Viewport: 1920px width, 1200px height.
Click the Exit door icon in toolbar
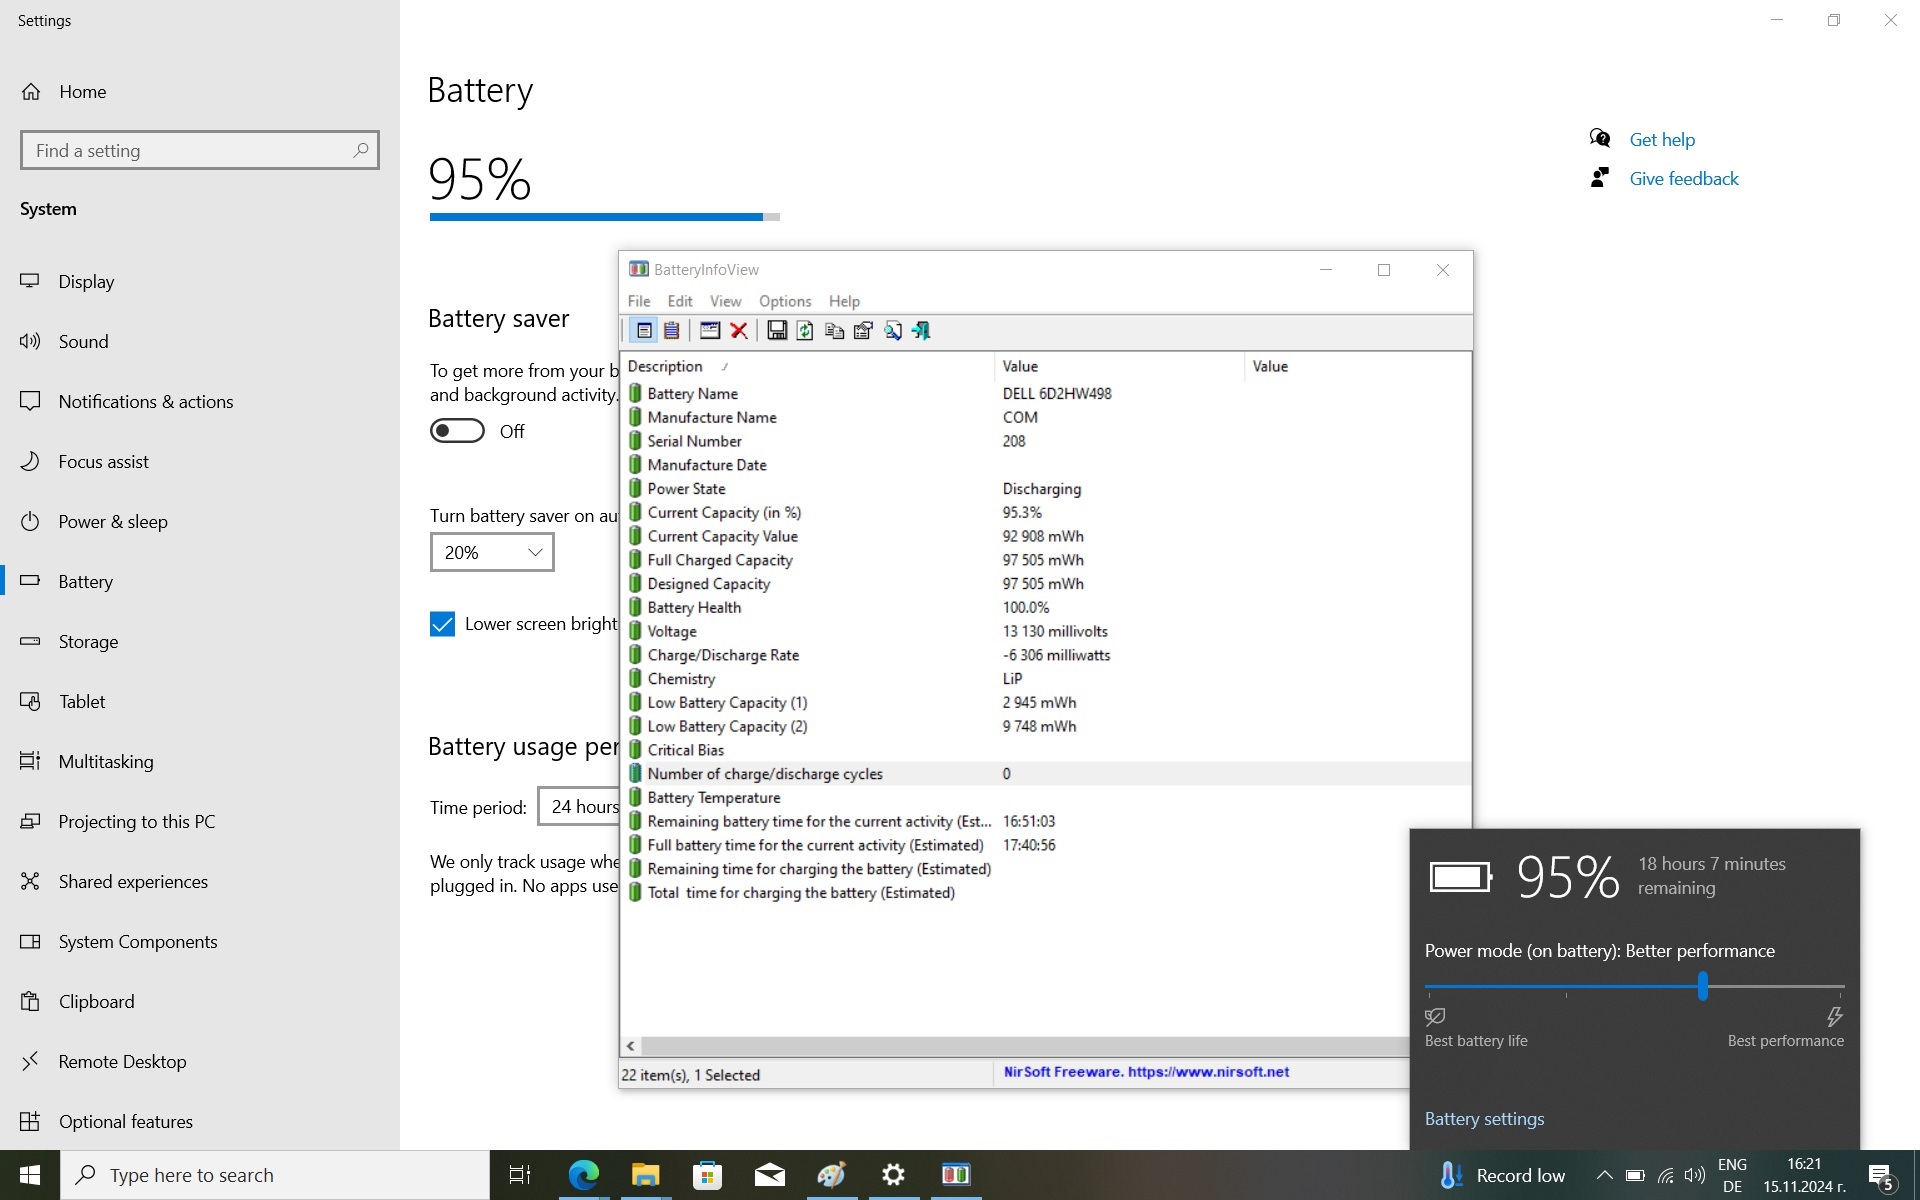(921, 331)
